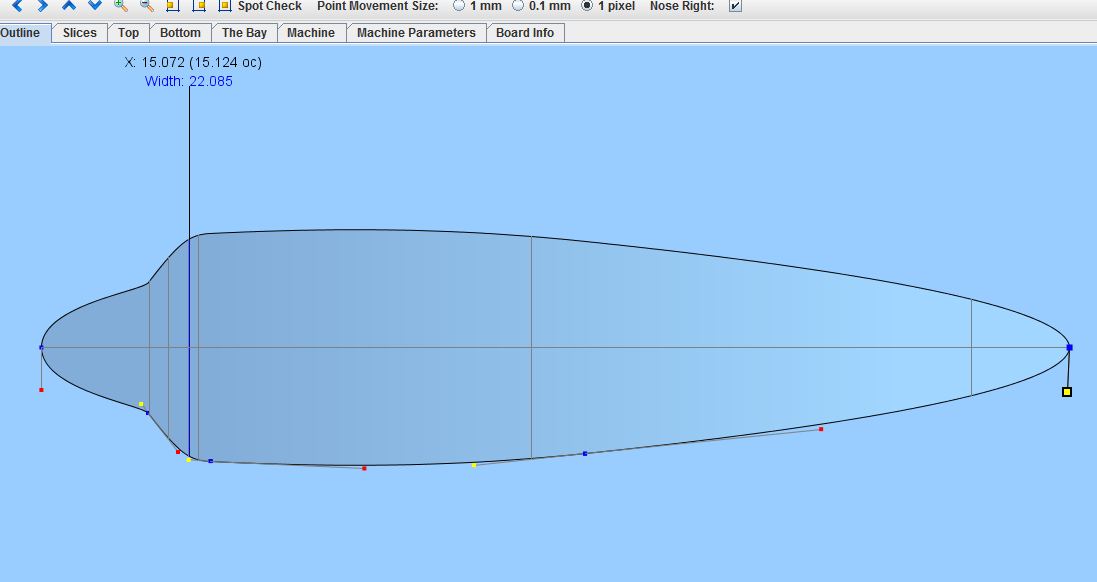The height and width of the screenshot is (582, 1097).
Task: Click the Spot Check button
Action: click(270, 6)
